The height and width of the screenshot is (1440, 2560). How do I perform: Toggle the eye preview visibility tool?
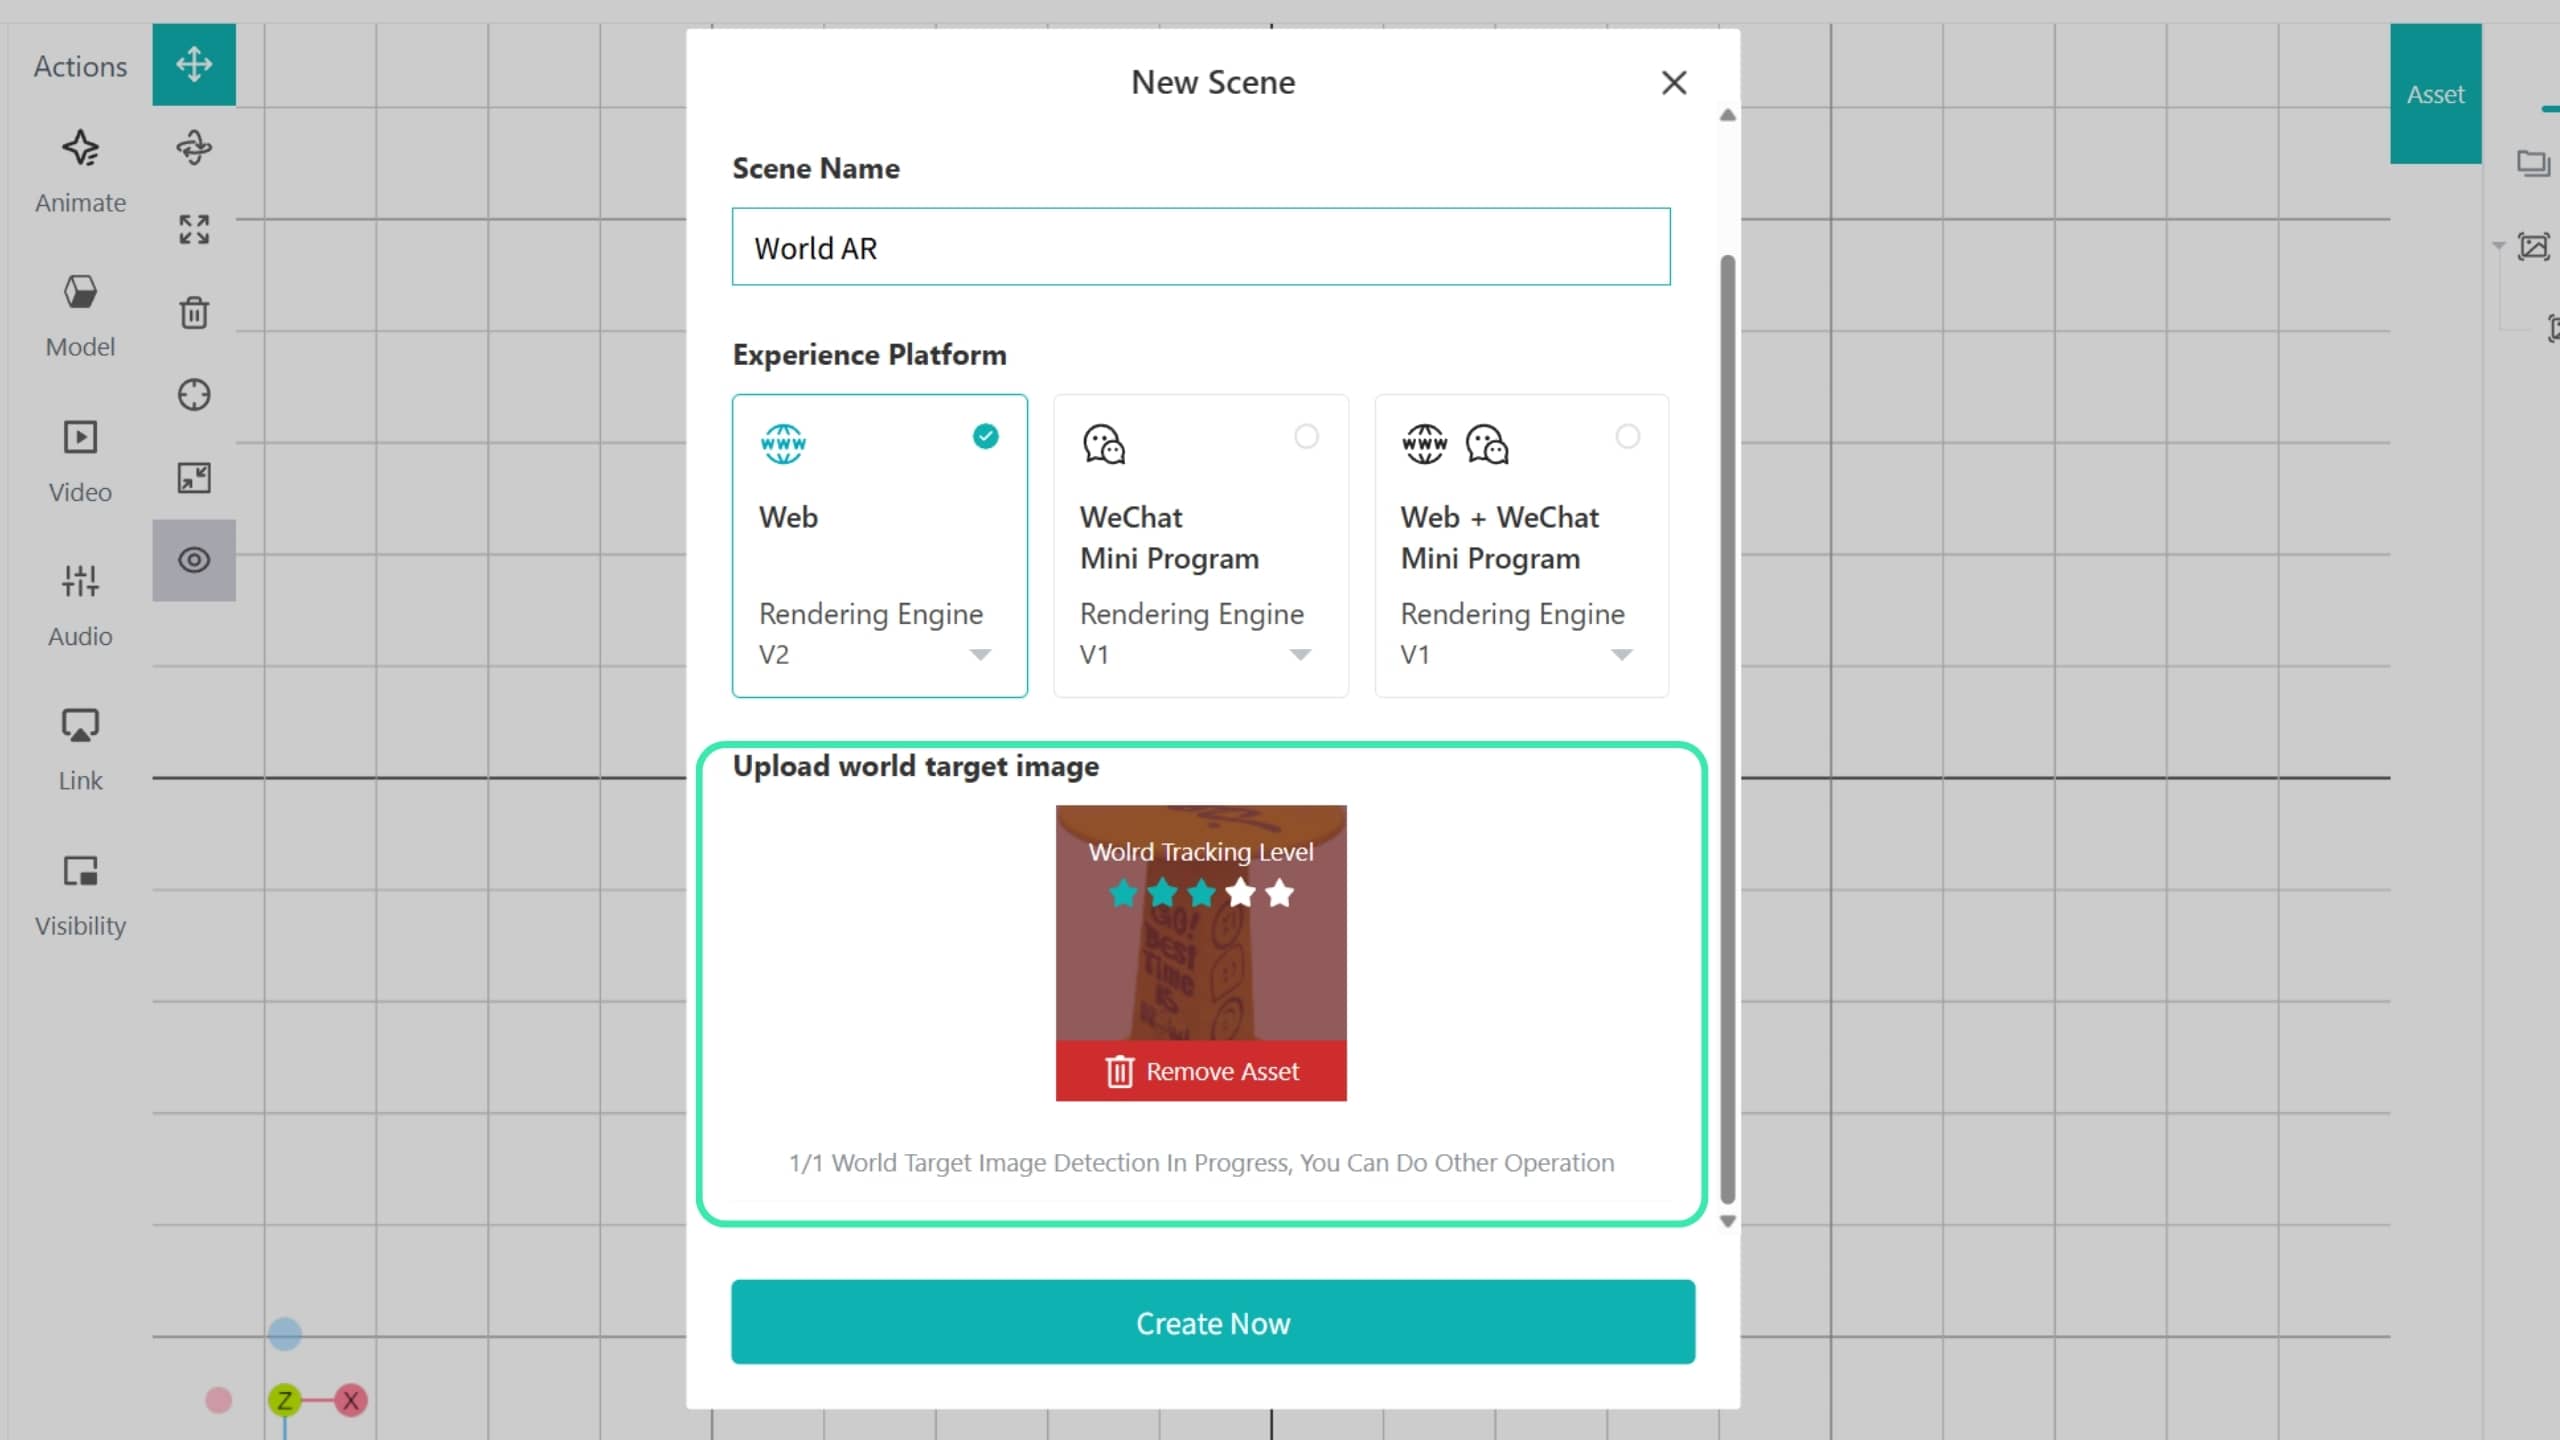pos(194,560)
